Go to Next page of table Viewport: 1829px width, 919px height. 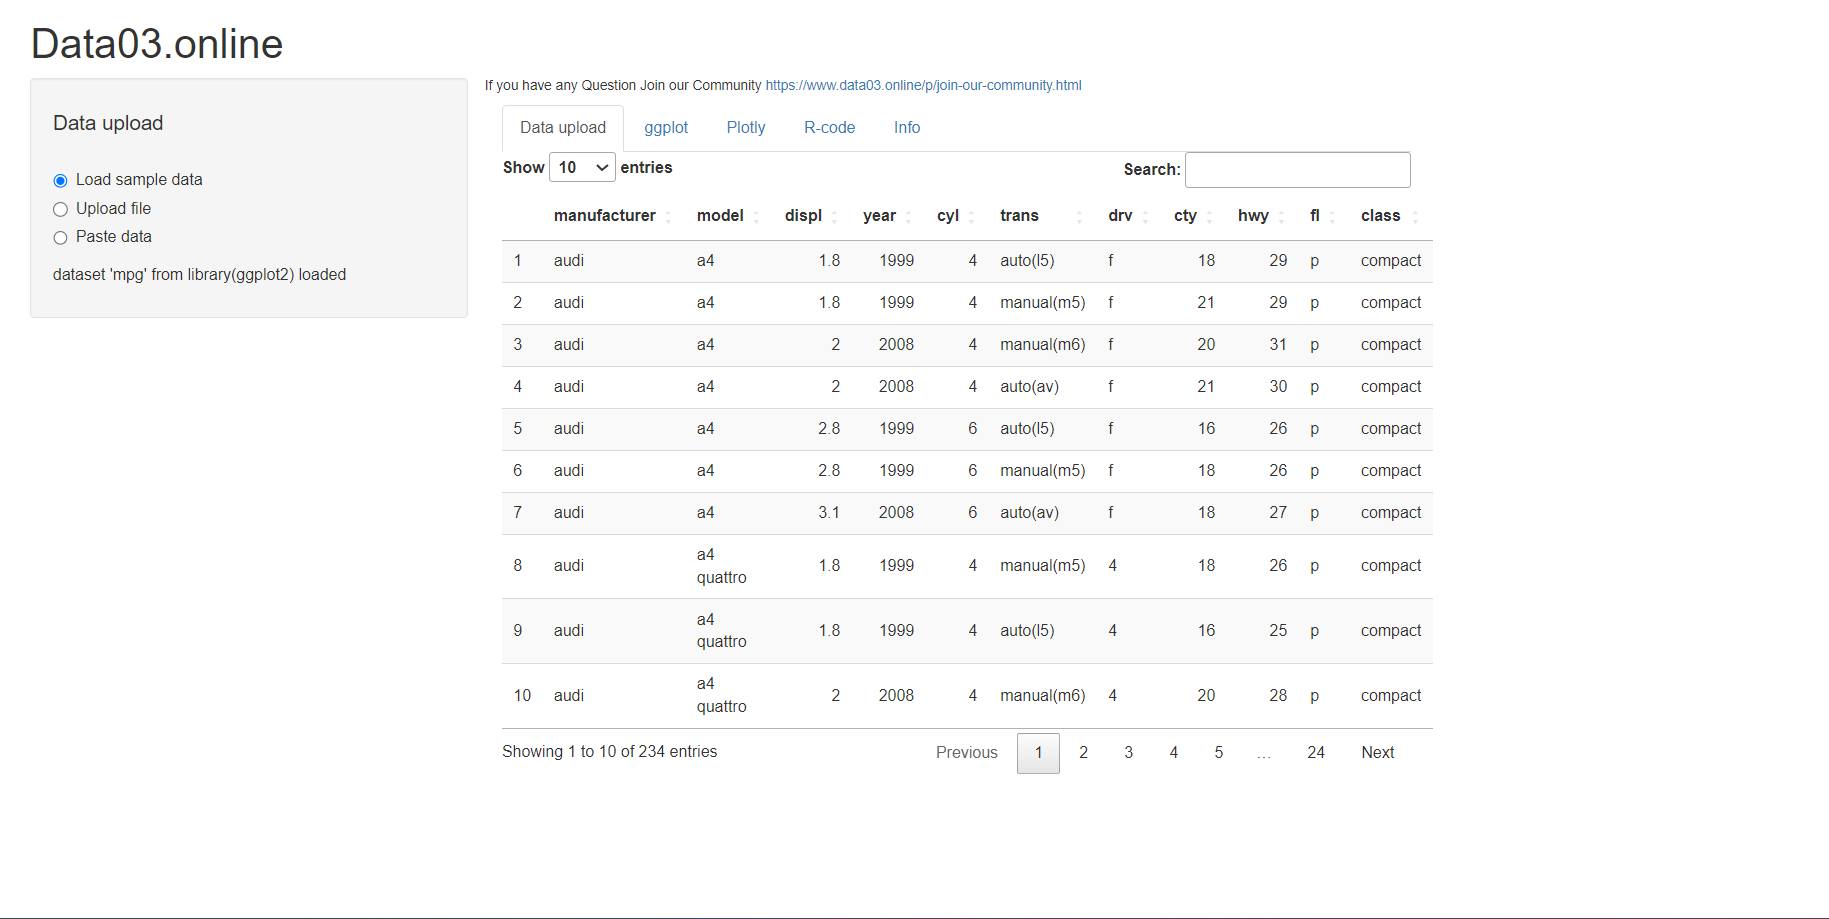point(1377,753)
